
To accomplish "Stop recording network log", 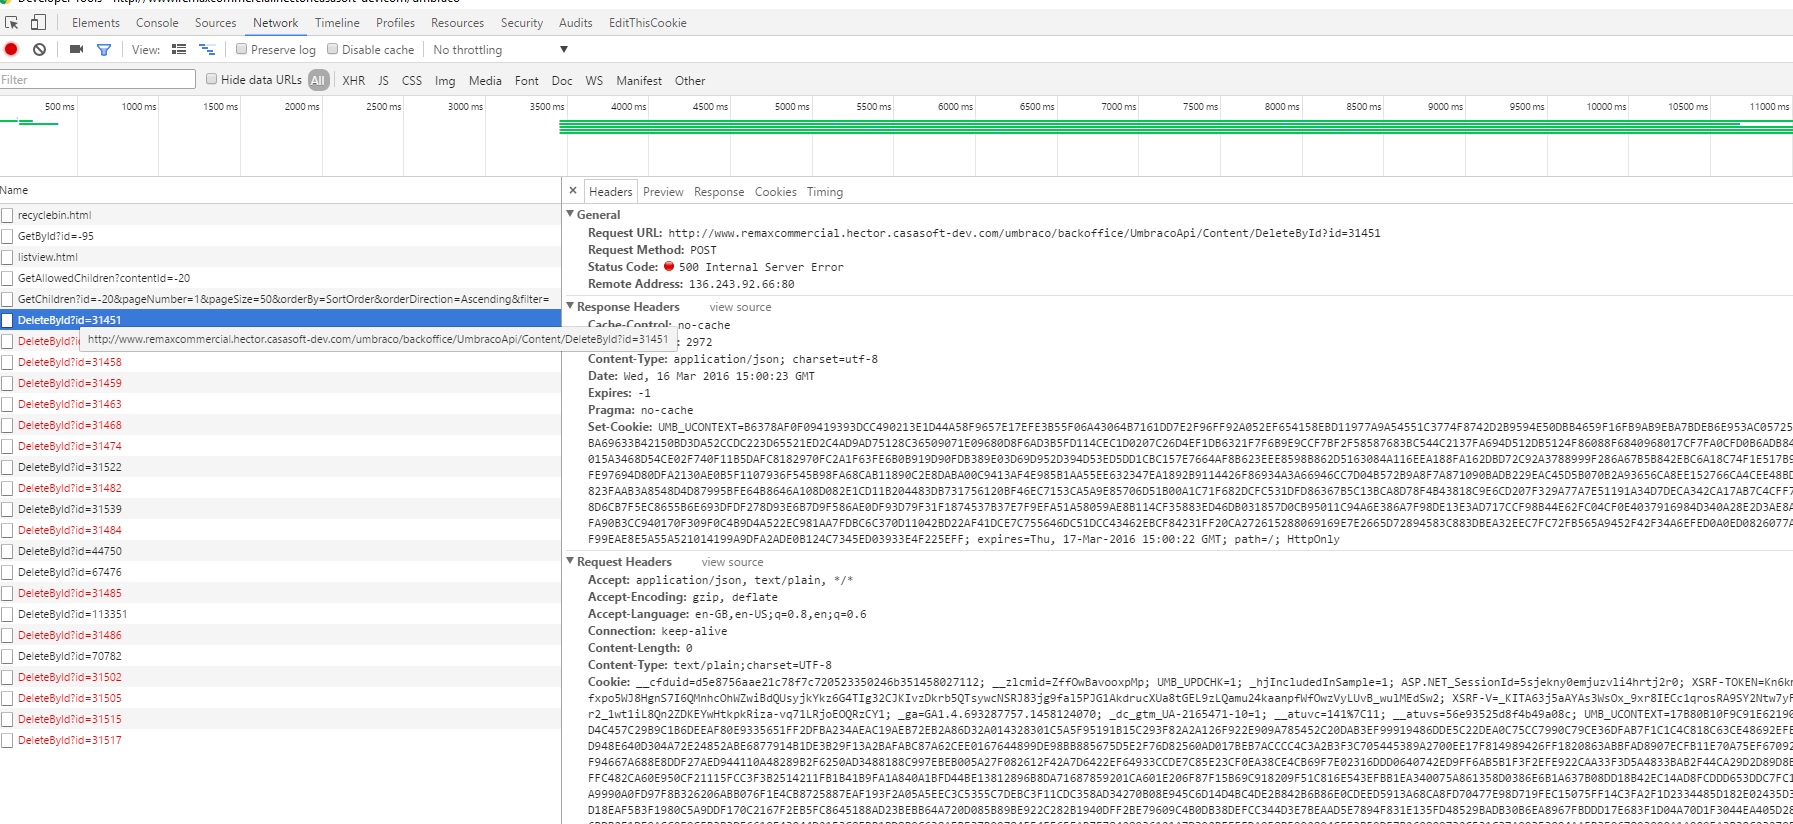I will [11, 49].
